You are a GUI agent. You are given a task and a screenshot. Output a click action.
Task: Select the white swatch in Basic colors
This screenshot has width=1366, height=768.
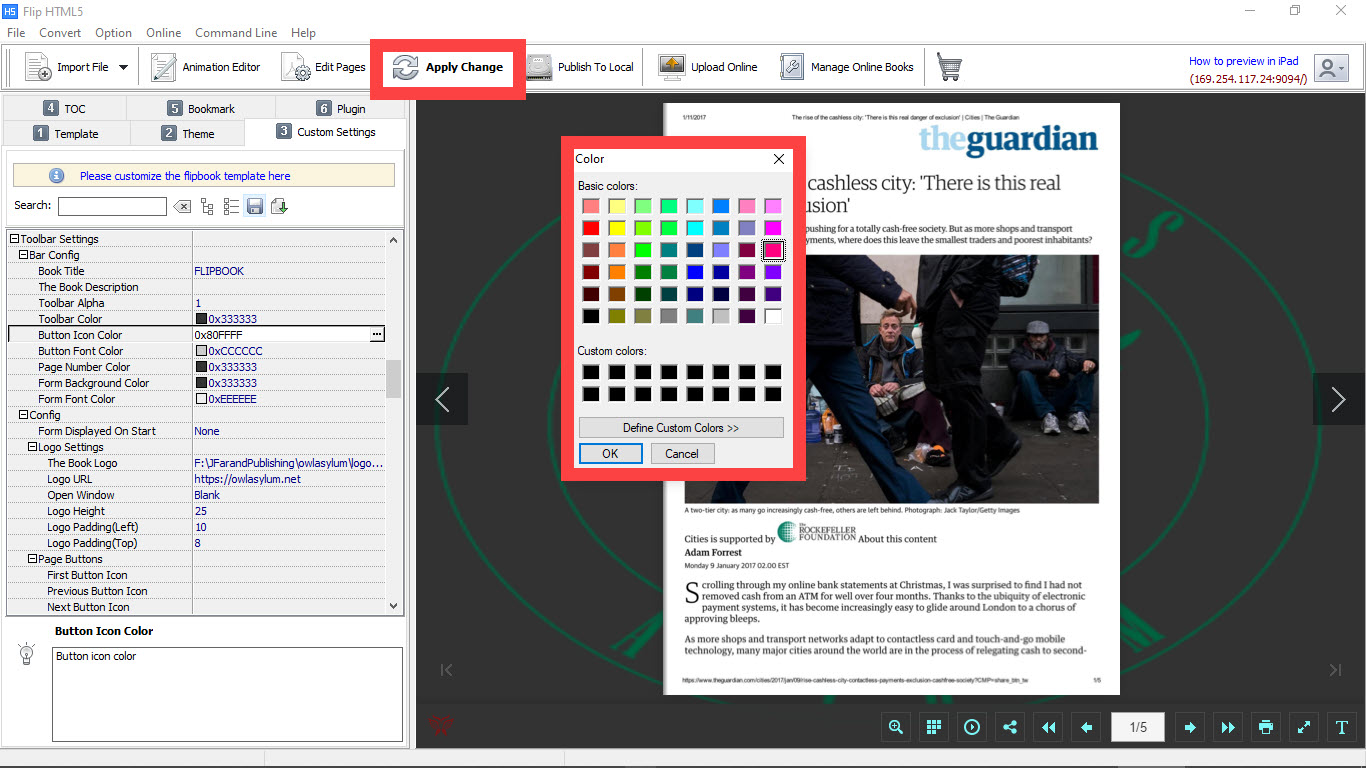tap(773, 316)
